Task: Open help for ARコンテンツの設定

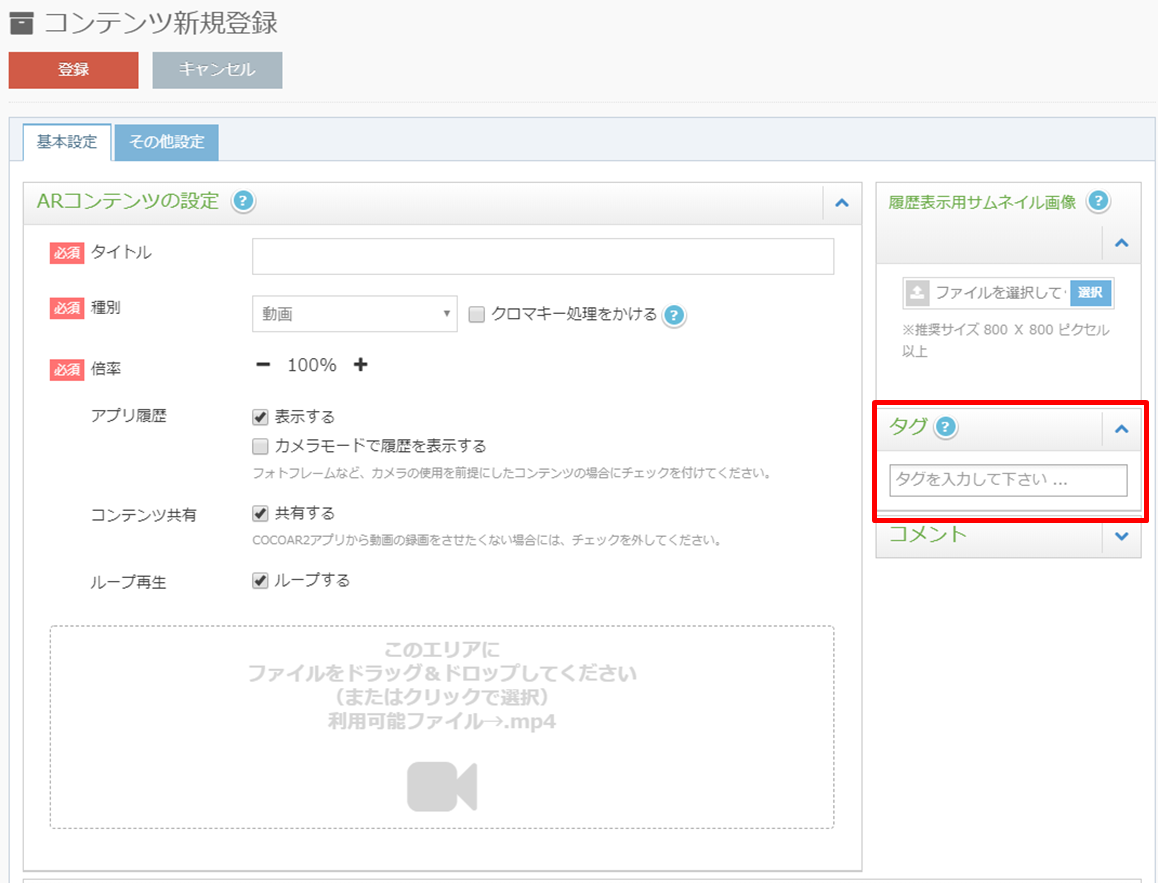Action: [x=243, y=201]
